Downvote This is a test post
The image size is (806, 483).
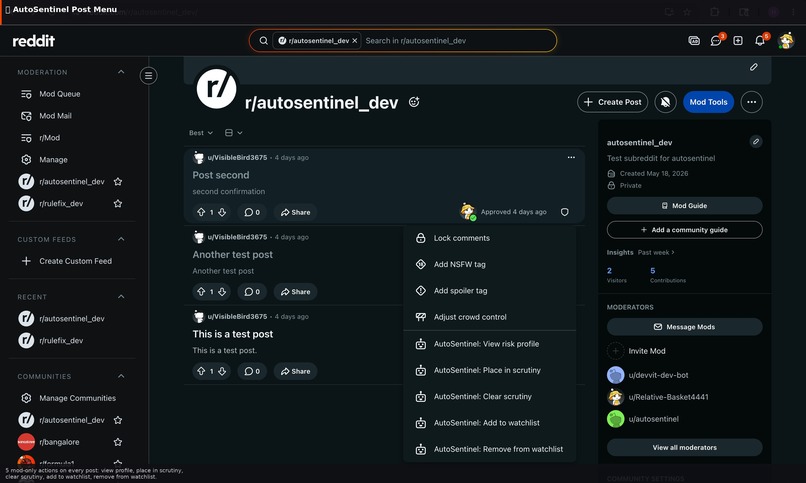coord(222,371)
